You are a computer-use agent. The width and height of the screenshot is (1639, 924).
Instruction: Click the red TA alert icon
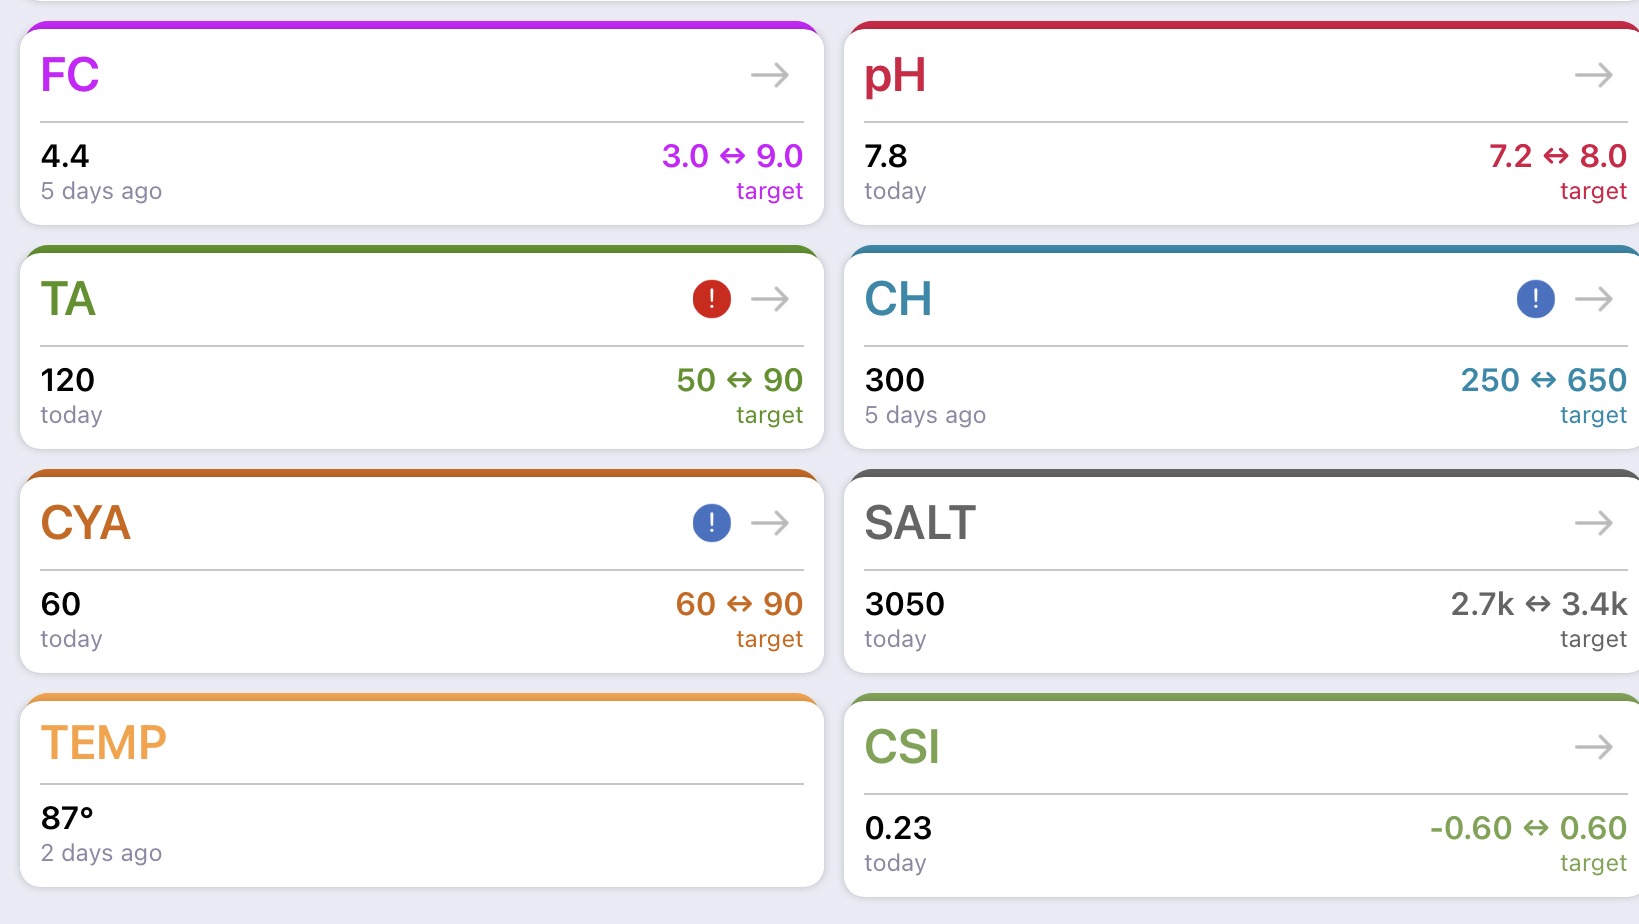(x=712, y=299)
